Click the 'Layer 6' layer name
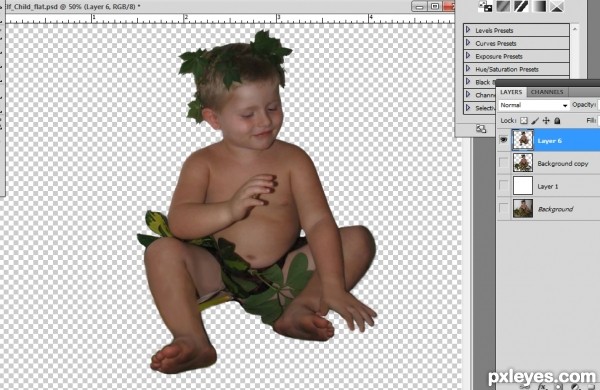Image resolution: width=600 pixels, height=390 pixels. click(x=549, y=141)
